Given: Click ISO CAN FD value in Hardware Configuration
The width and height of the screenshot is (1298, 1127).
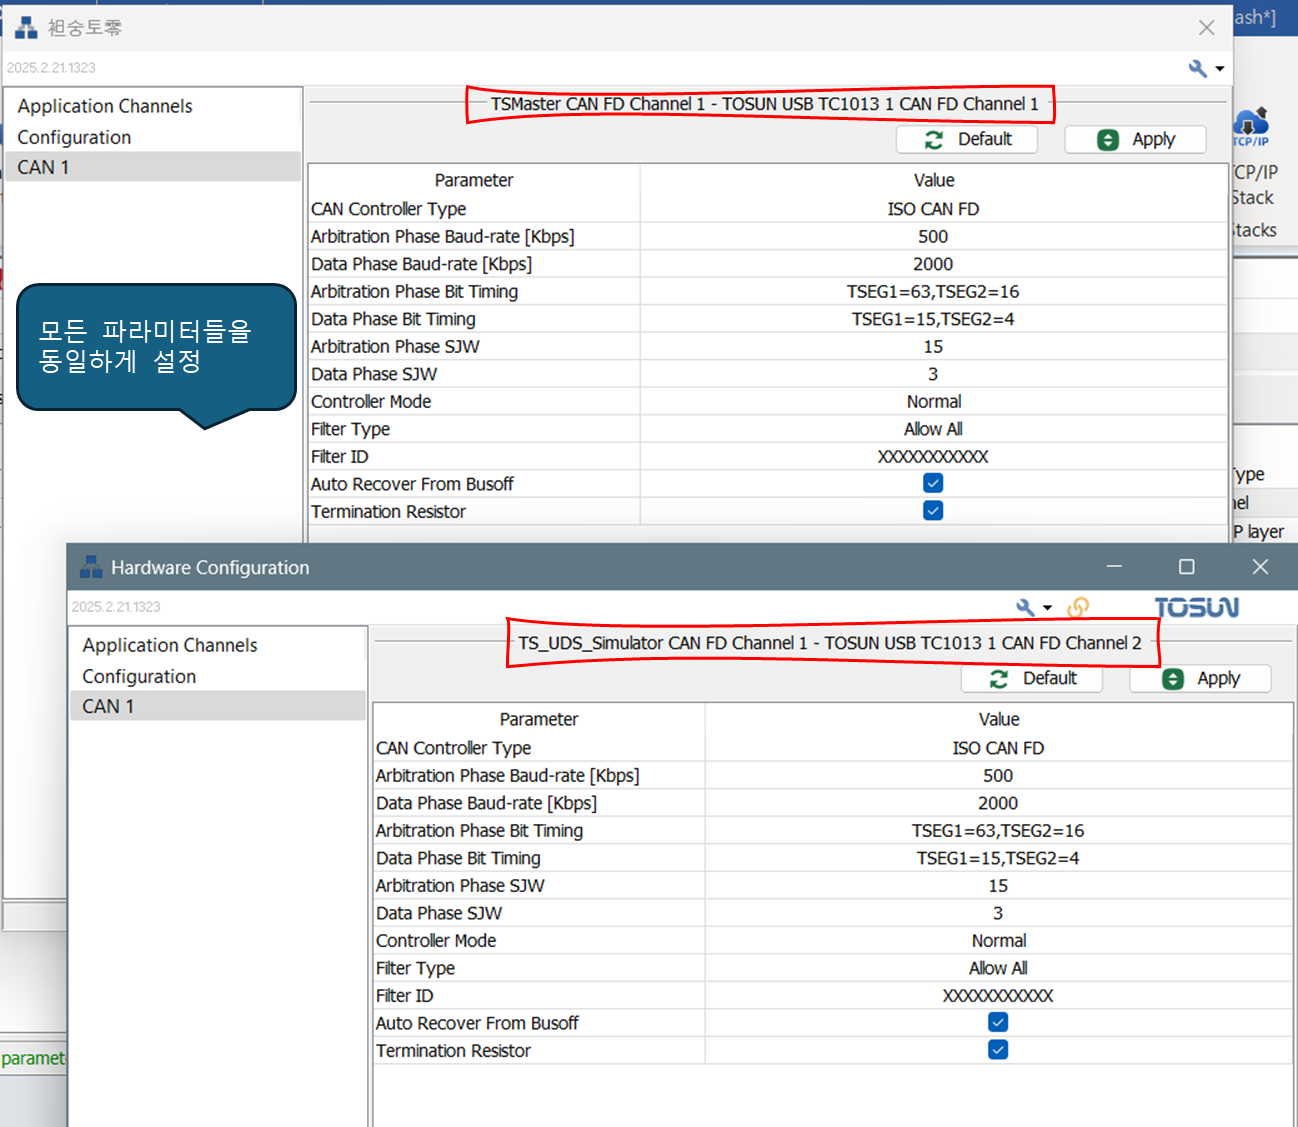Looking at the screenshot, I should tap(998, 748).
